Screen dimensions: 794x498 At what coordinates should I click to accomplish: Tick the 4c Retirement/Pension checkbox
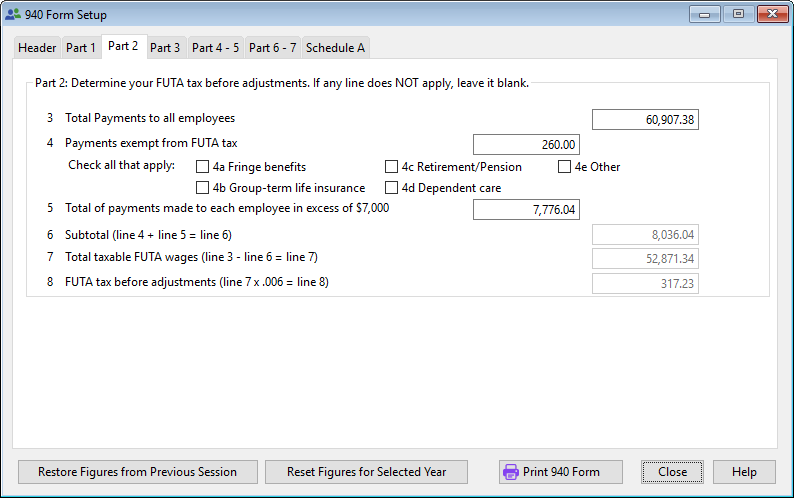391,167
